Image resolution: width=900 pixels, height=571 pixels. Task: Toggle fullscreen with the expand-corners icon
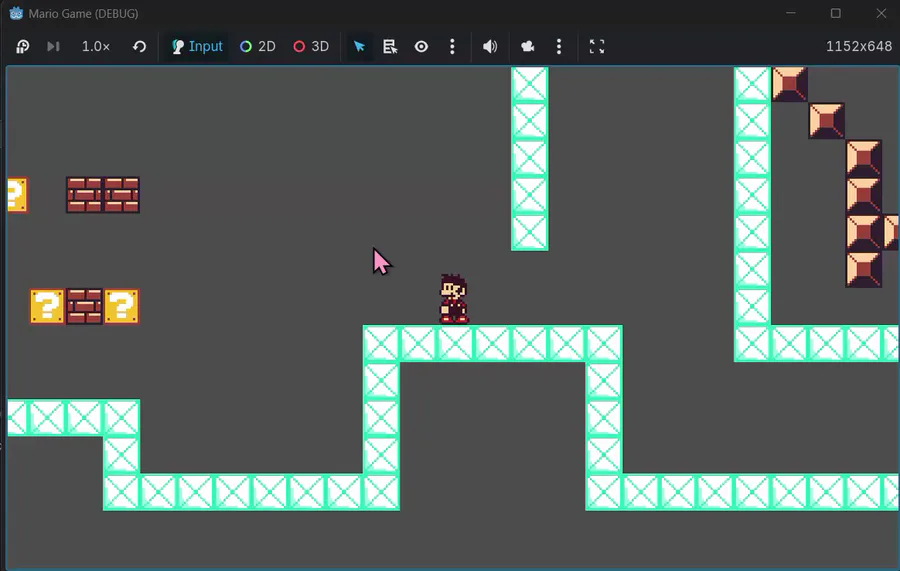(597, 46)
